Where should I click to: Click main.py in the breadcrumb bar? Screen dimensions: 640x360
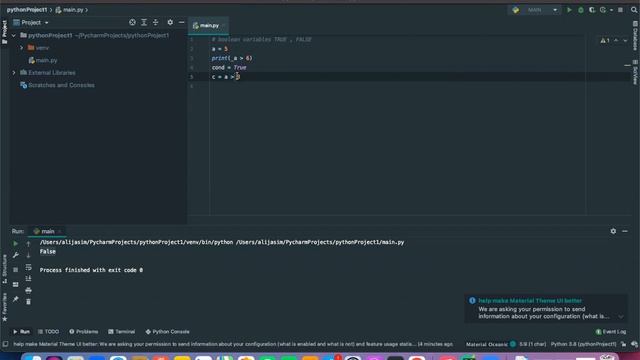click(69, 10)
